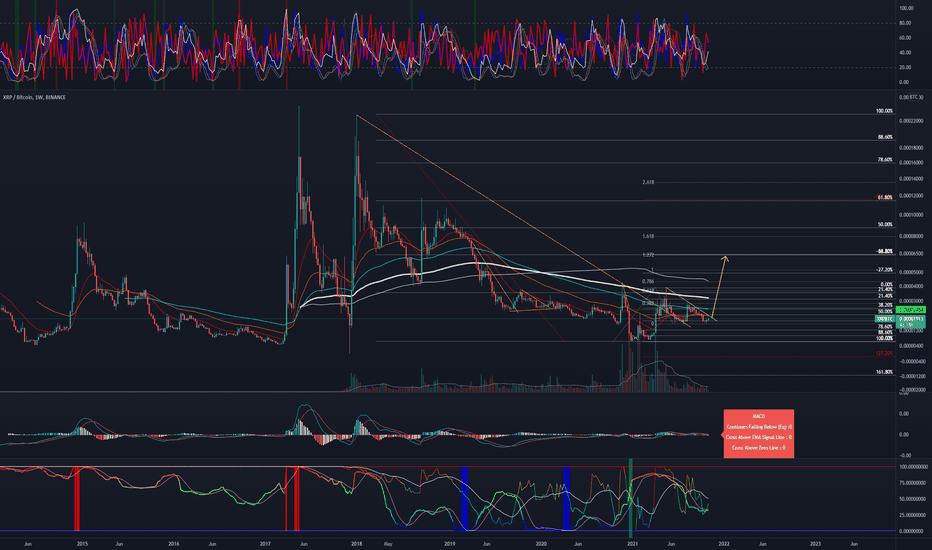Click the Continues Falling Below row in the MACD box
This screenshot has width=932, height=550.
click(x=758, y=427)
